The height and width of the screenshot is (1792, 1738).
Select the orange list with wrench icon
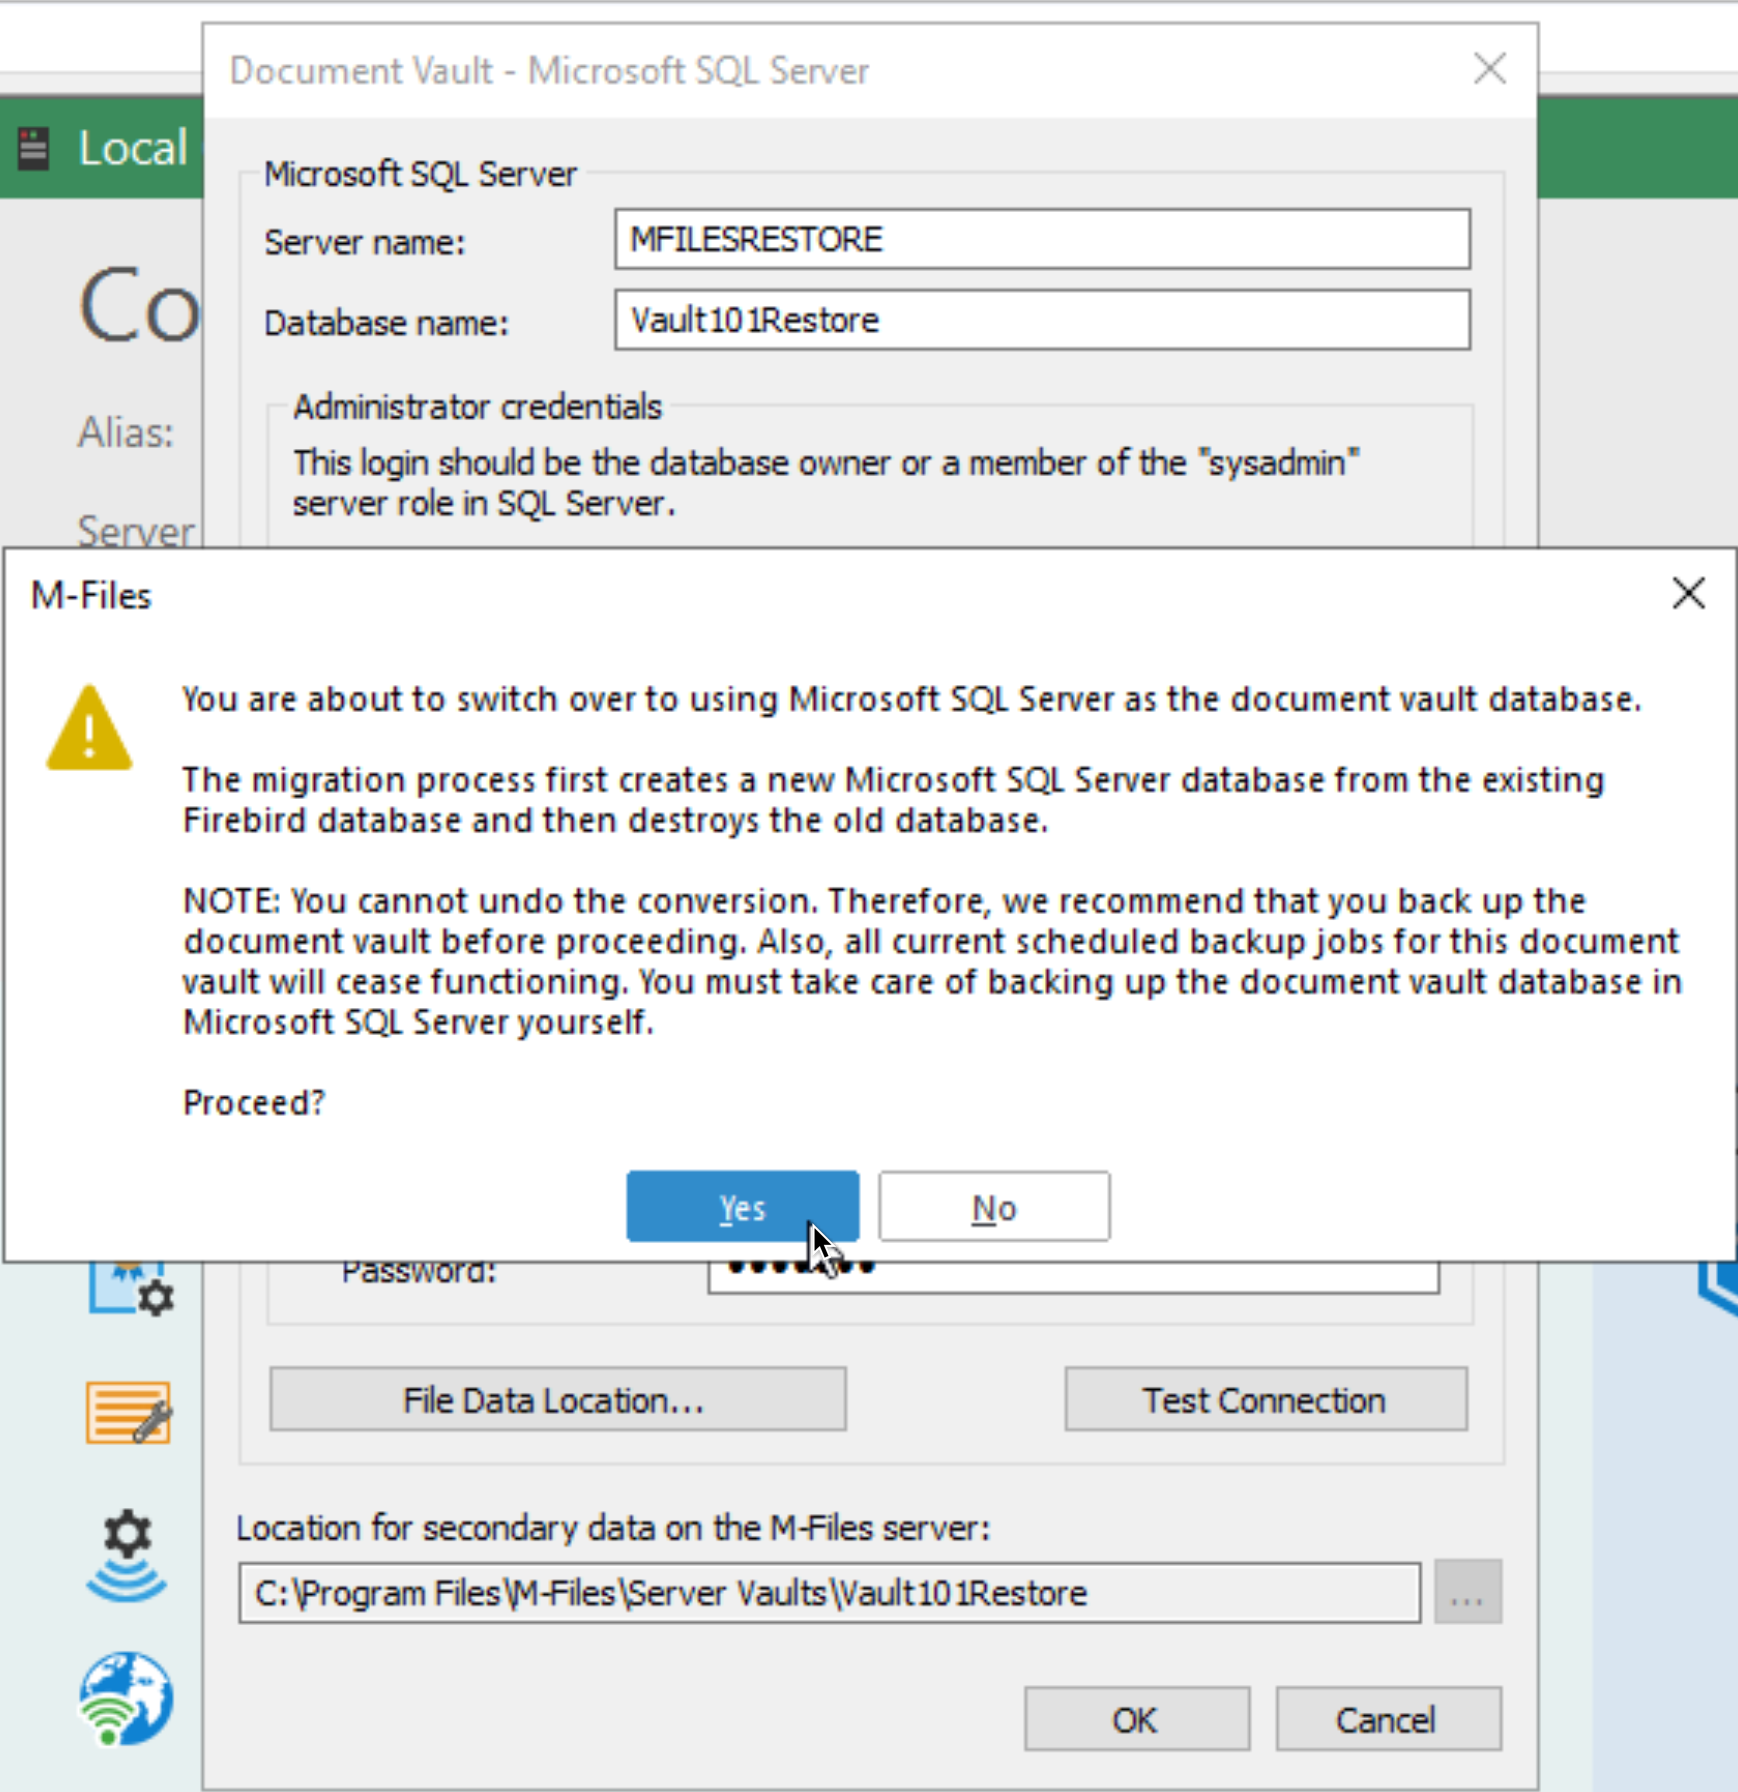(x=129, y=1413)
